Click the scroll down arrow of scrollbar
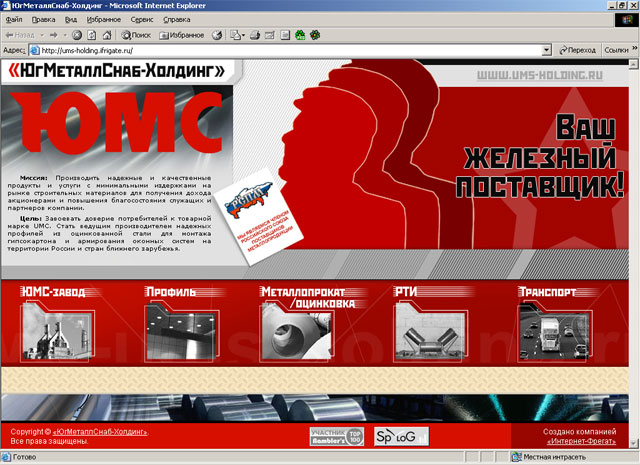640x465 pixels. pyautogui.click(x=633, y=443)
